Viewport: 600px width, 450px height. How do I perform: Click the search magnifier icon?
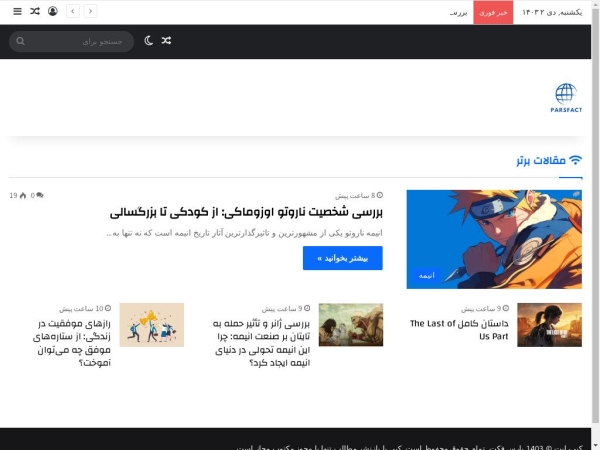click(x=21, y=41)
